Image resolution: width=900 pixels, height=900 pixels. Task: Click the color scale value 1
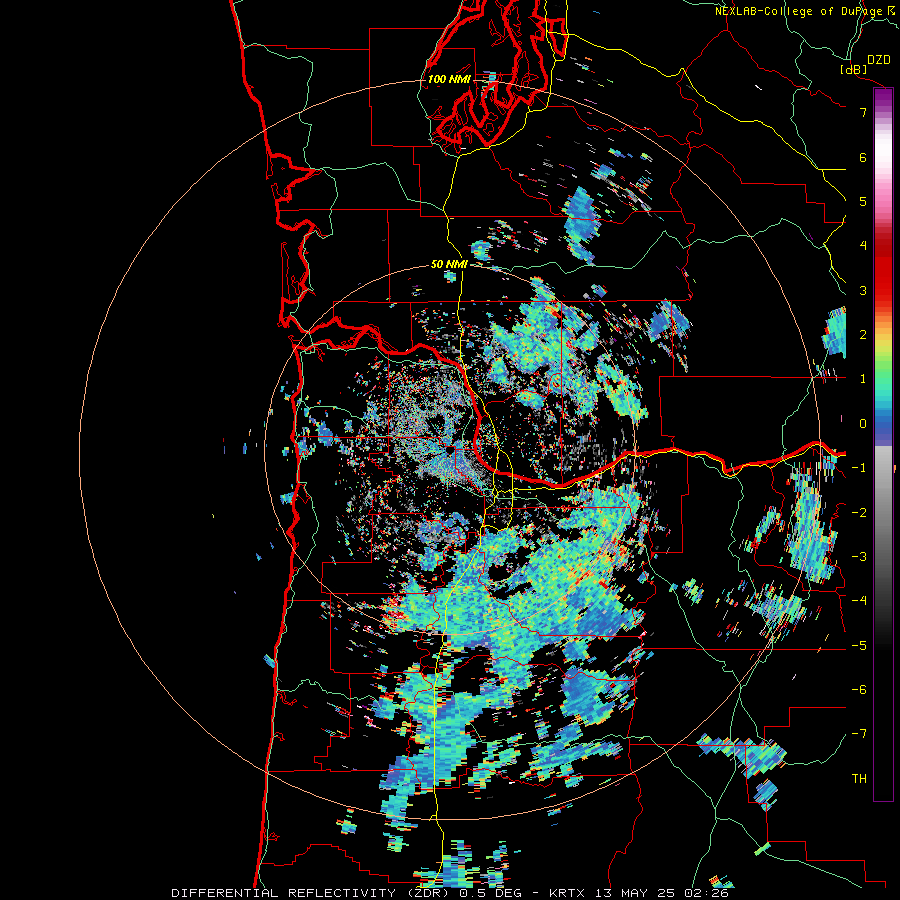(863, 379)
